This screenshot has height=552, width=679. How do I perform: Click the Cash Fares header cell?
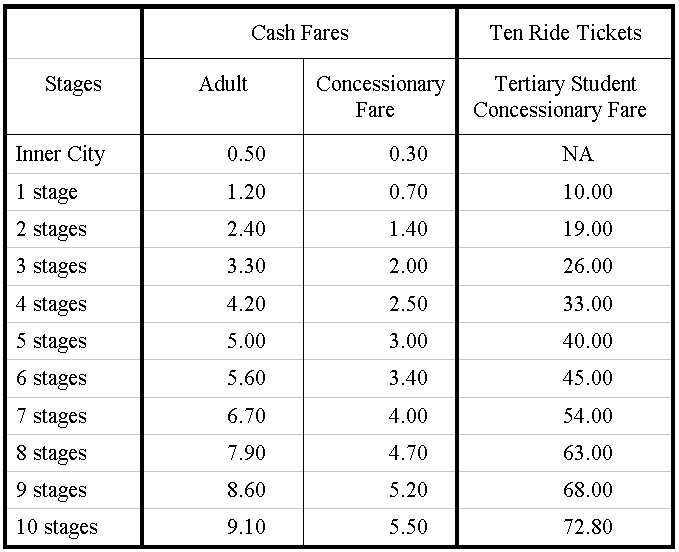(300, 33)
